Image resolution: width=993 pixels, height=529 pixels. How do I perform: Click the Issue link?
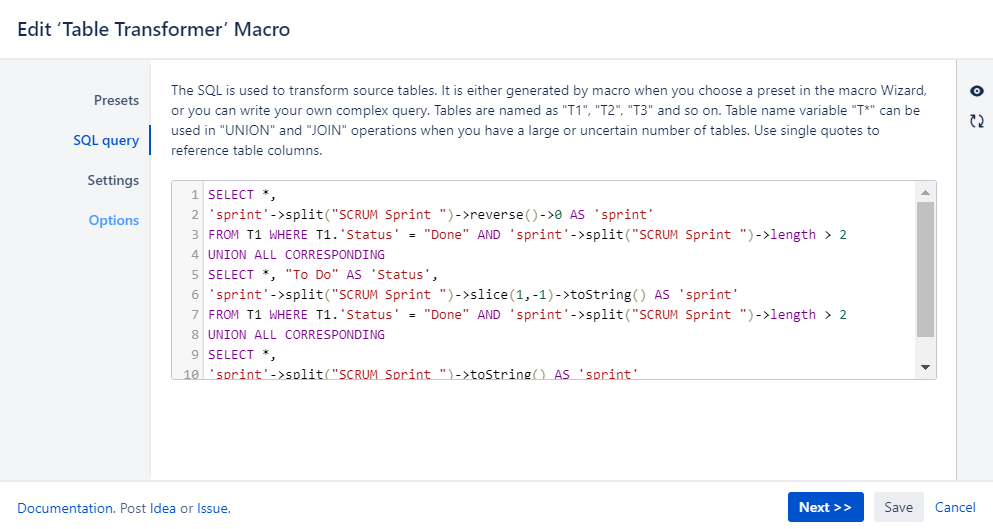(x=212, y=508)
